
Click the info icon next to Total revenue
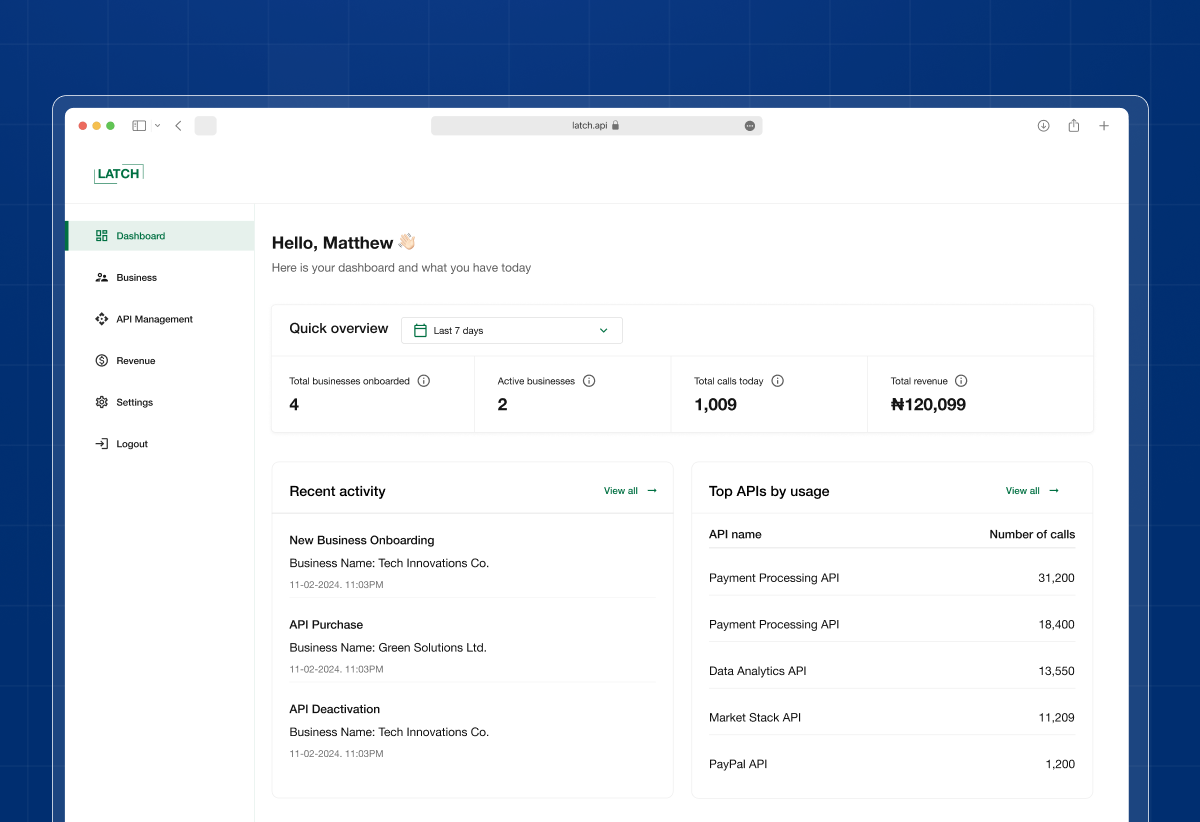tap(961, 381)
